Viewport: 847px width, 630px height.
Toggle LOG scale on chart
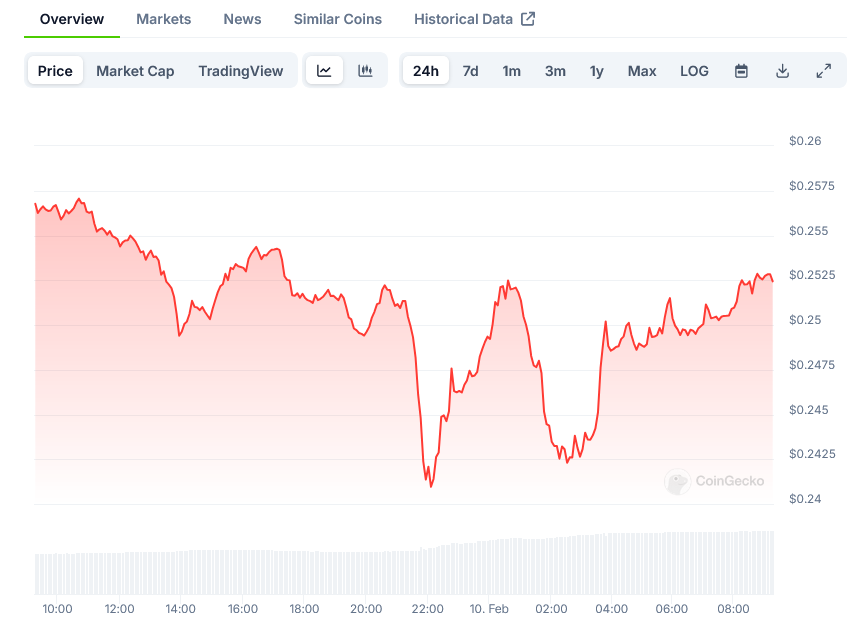click(694, 71)
